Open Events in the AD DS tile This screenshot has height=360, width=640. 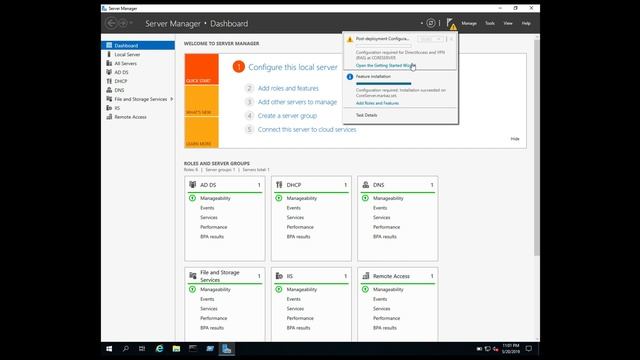[x=207, y=208]
